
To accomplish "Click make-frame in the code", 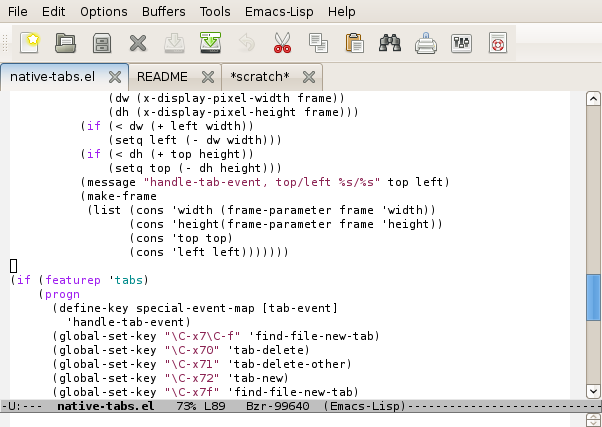I will point(122,196).
